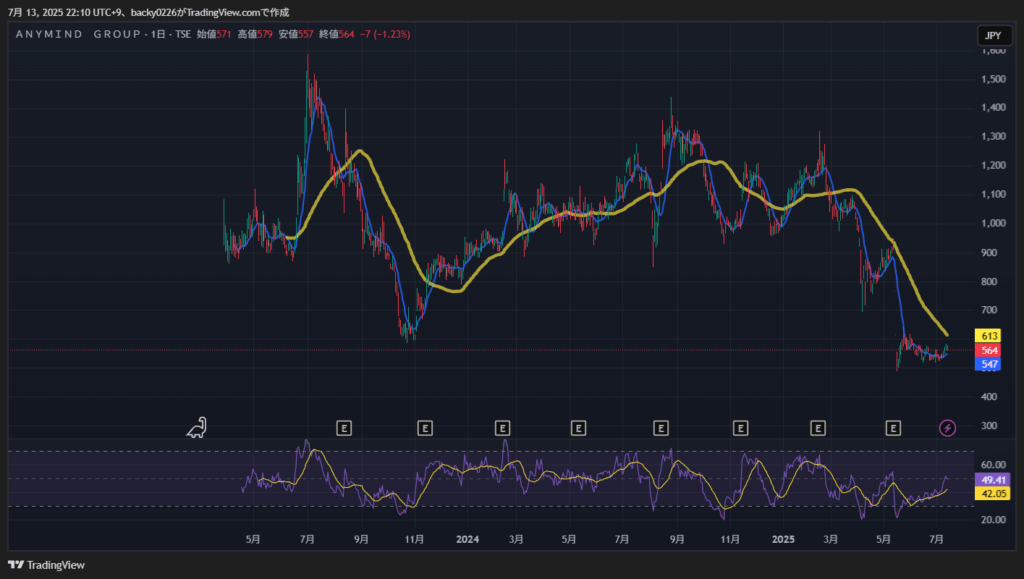The width and height of the screenshot is (1024, 579).
Task: Click the yellow 613 moving average price label
Action: (988, 336)
